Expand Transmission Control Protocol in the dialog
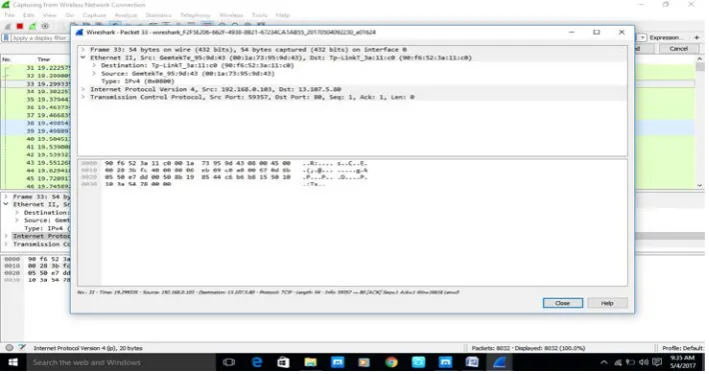Image resolution: width=709 pixels, height=374 pixels. click(83, 97)
